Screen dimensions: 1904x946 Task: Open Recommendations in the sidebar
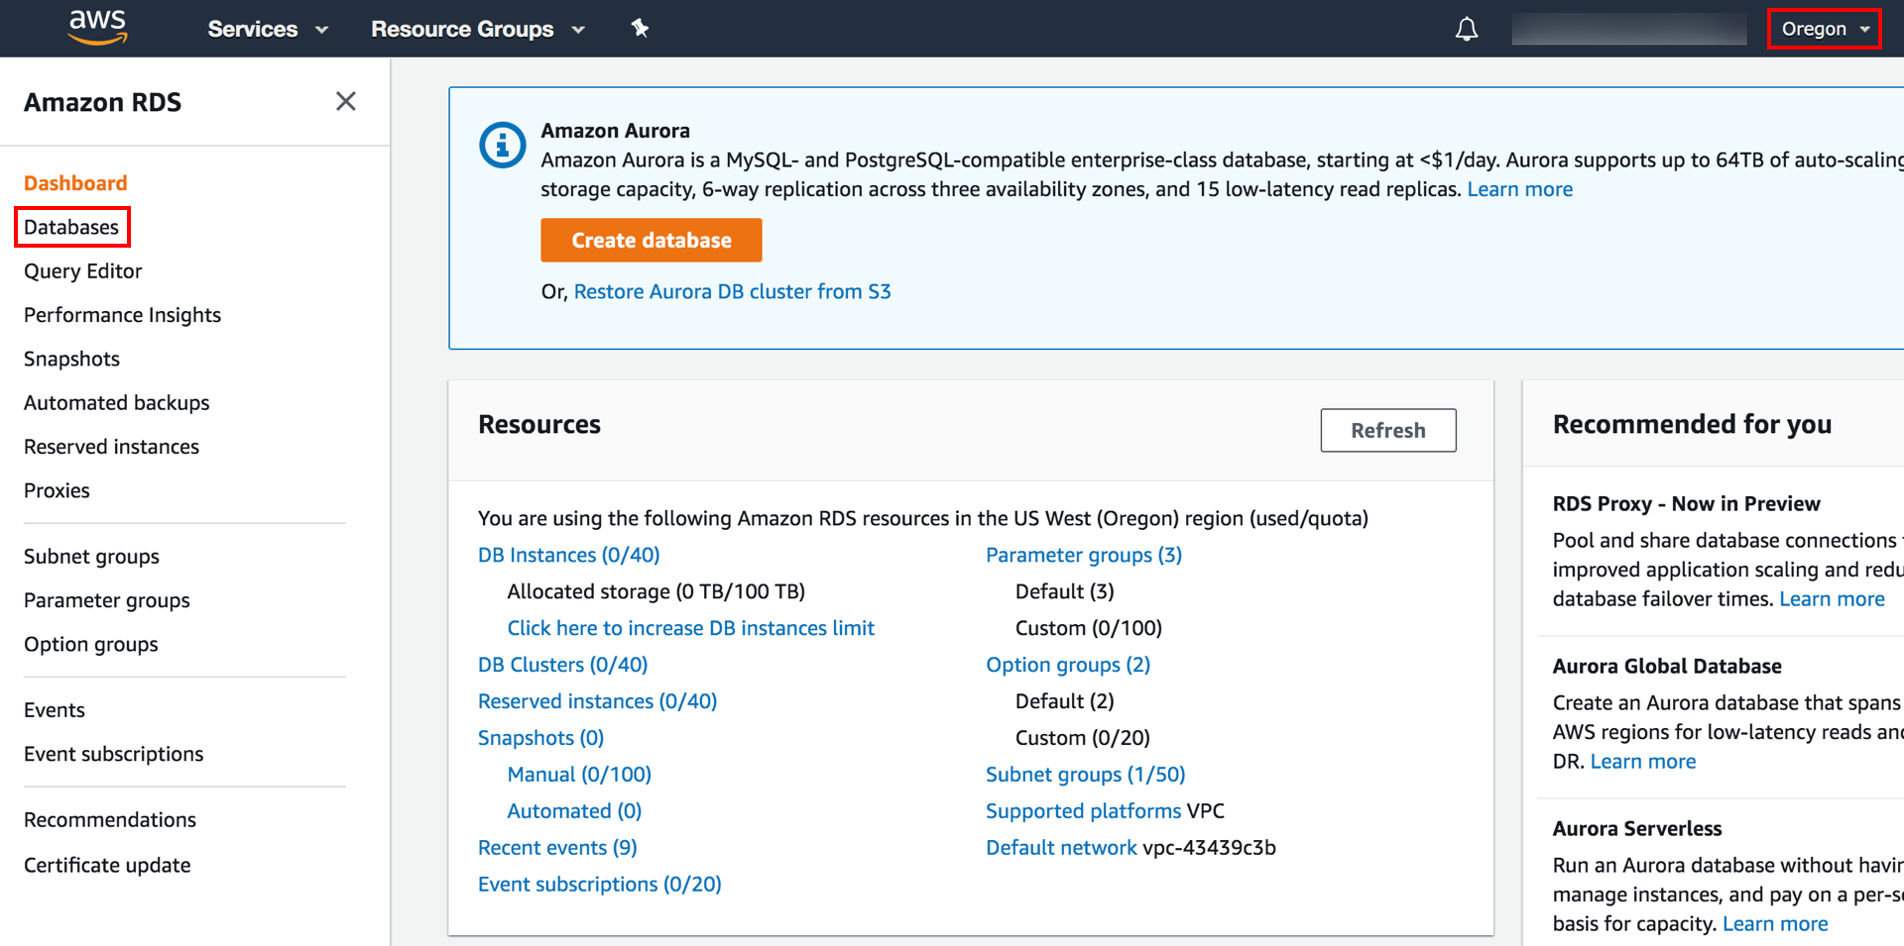pyautogui.click(x=110, y=820)
